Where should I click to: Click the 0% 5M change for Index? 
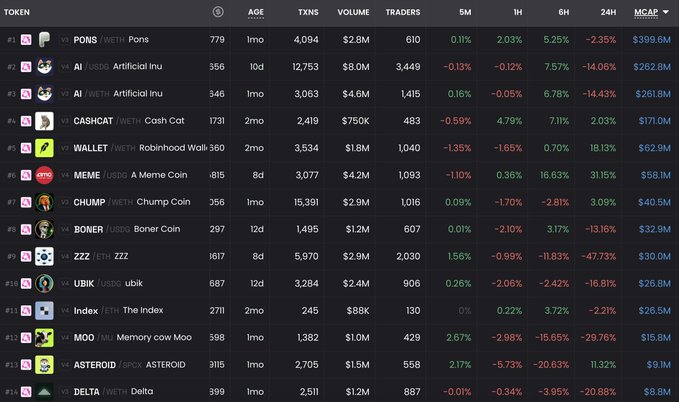(465, 311)
